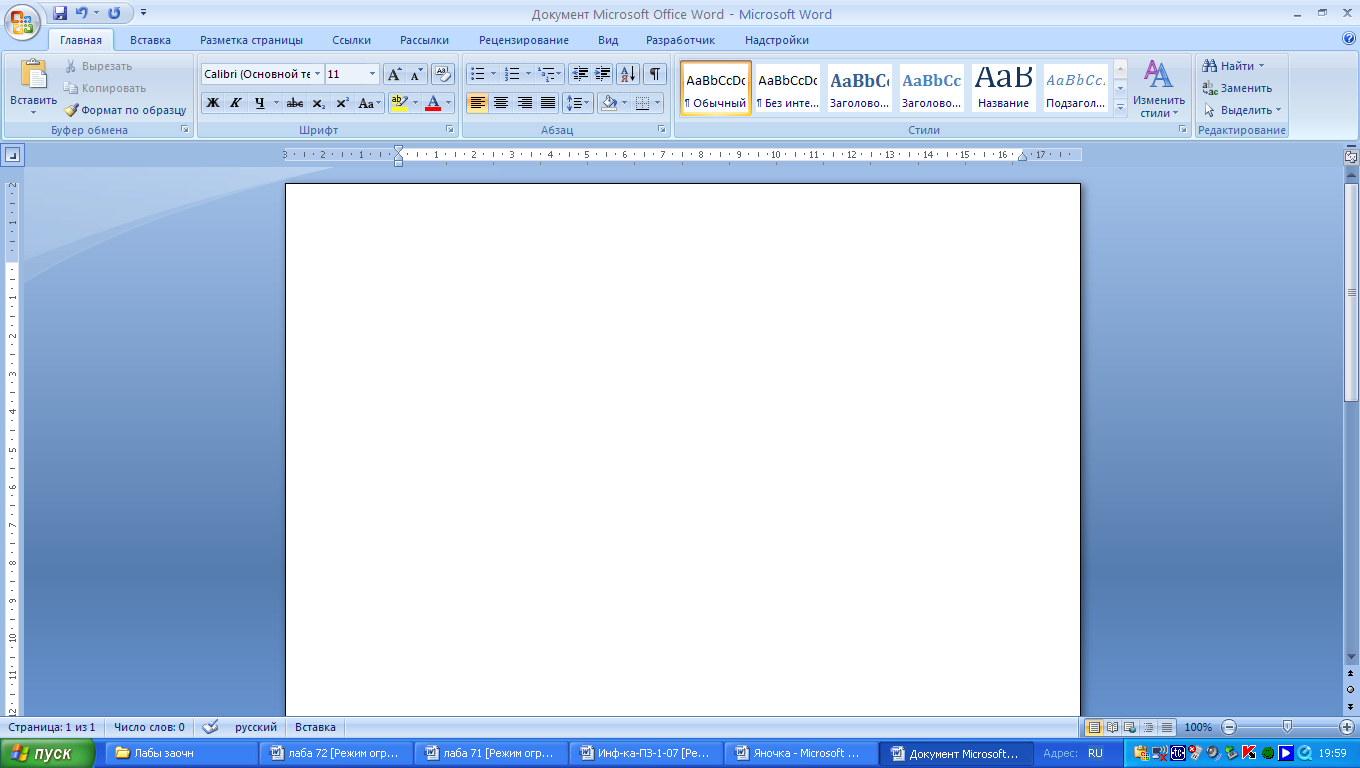
Task: Click Найти find button
Action: click(x=1235, y=66)
